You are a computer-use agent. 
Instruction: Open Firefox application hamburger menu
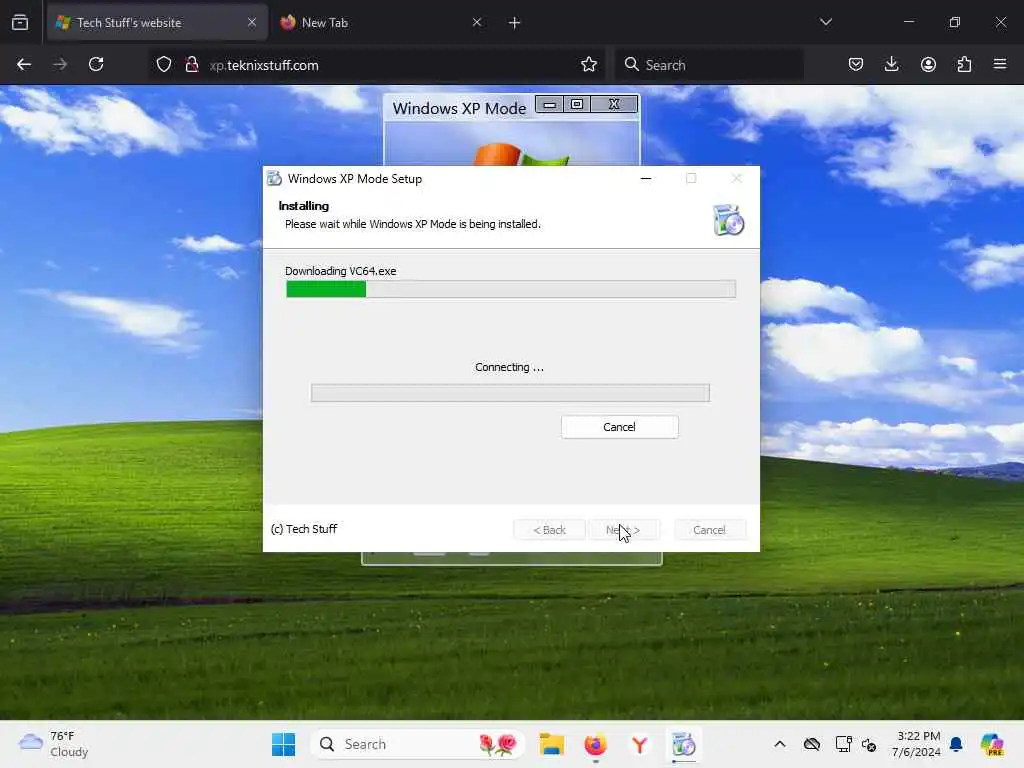1000,65
